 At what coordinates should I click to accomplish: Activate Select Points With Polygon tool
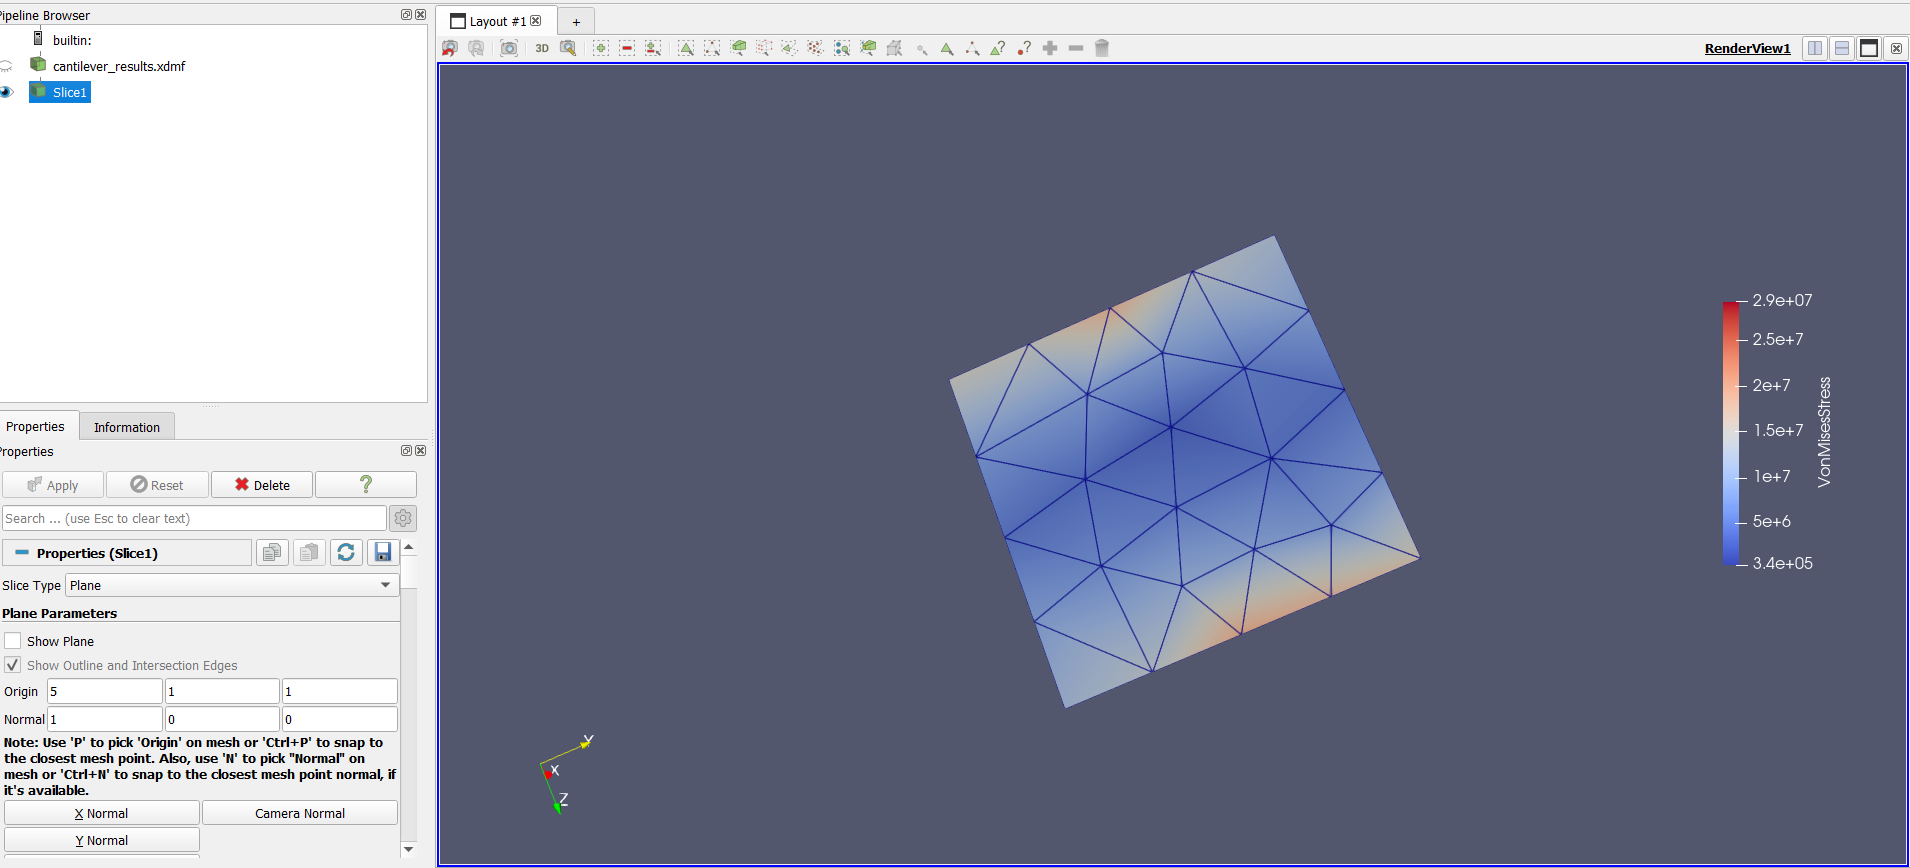[816, 48]
